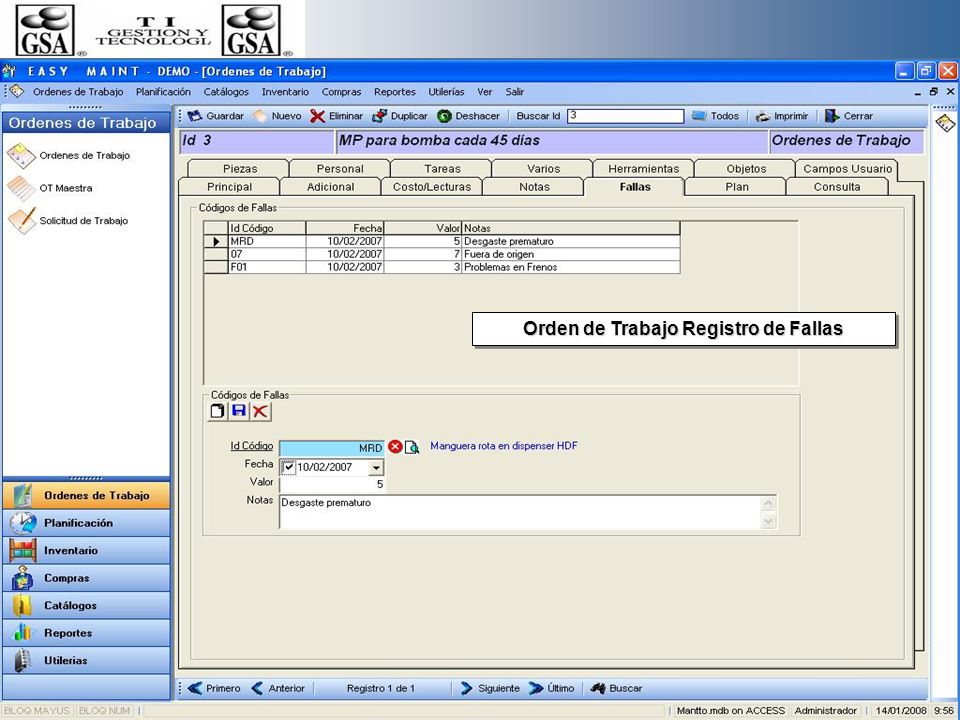Click the Buscar binoculars icon
Screen dimensions: 960x720
click(x=598, y=688)
